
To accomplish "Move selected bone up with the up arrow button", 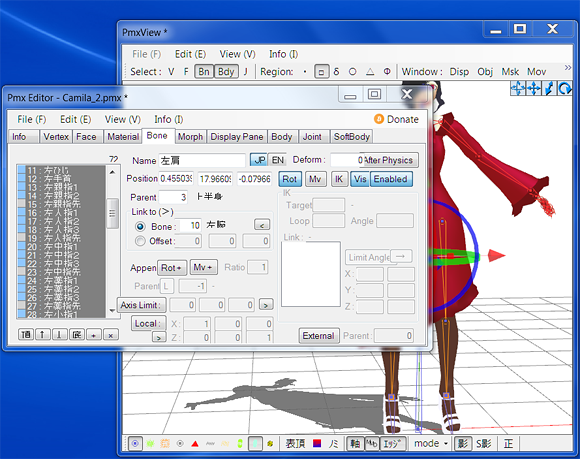I will [43, 335].
